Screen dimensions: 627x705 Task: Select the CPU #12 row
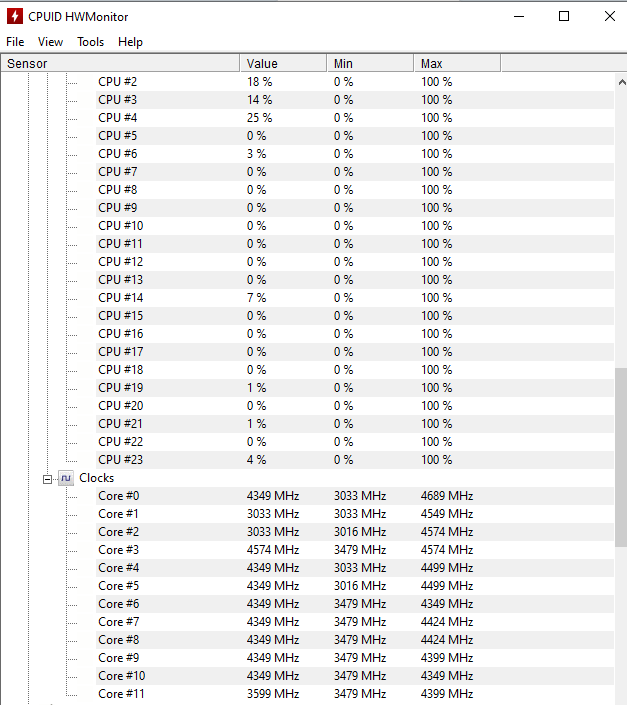(355, 262)
